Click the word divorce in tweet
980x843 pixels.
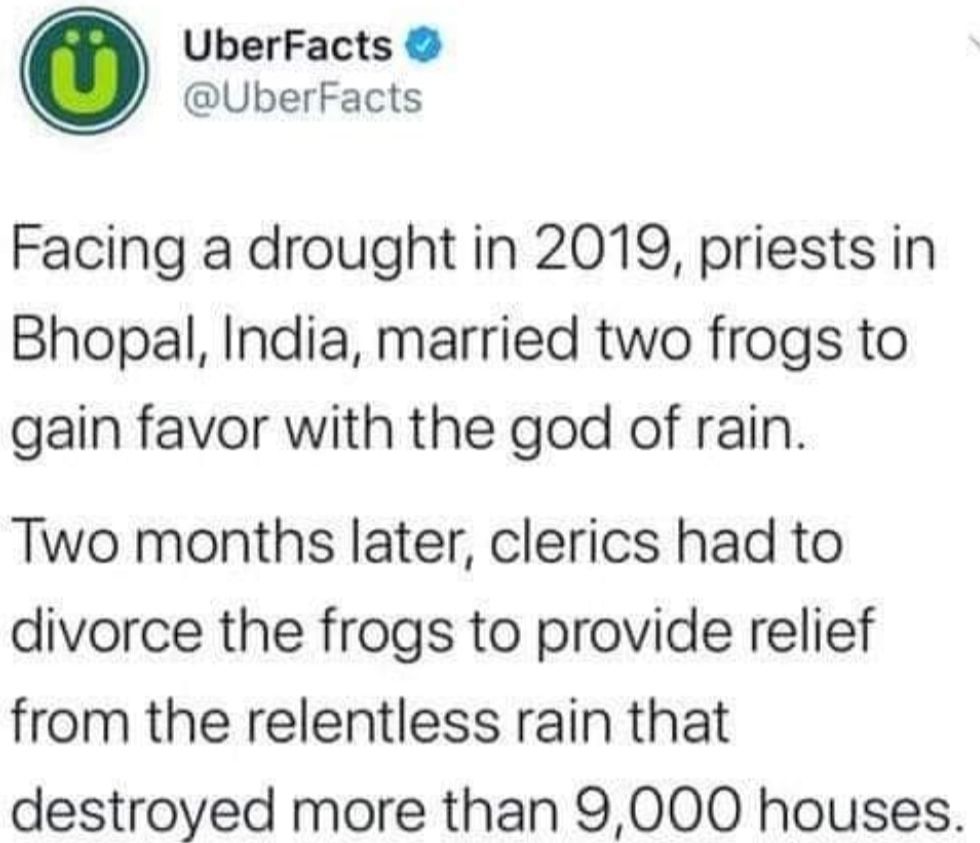(107, 630)
